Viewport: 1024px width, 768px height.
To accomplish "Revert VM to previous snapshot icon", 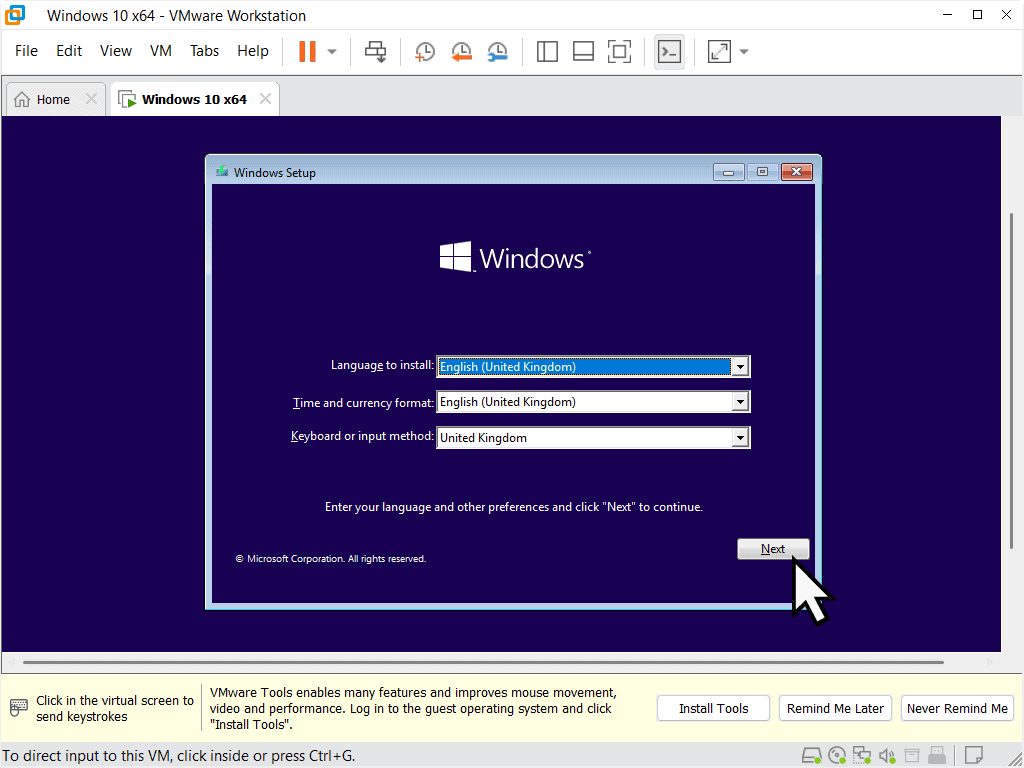I will pos(461,51).
